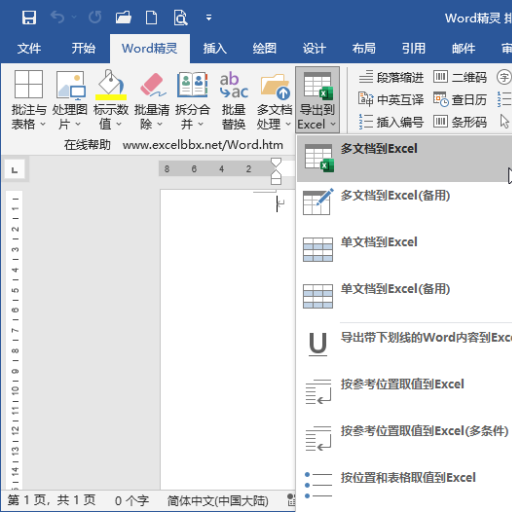Choose 按参考位置取值到Excel(多条件) menu item
The height and width of the screenshot is (512, 512).
[404, 438]
